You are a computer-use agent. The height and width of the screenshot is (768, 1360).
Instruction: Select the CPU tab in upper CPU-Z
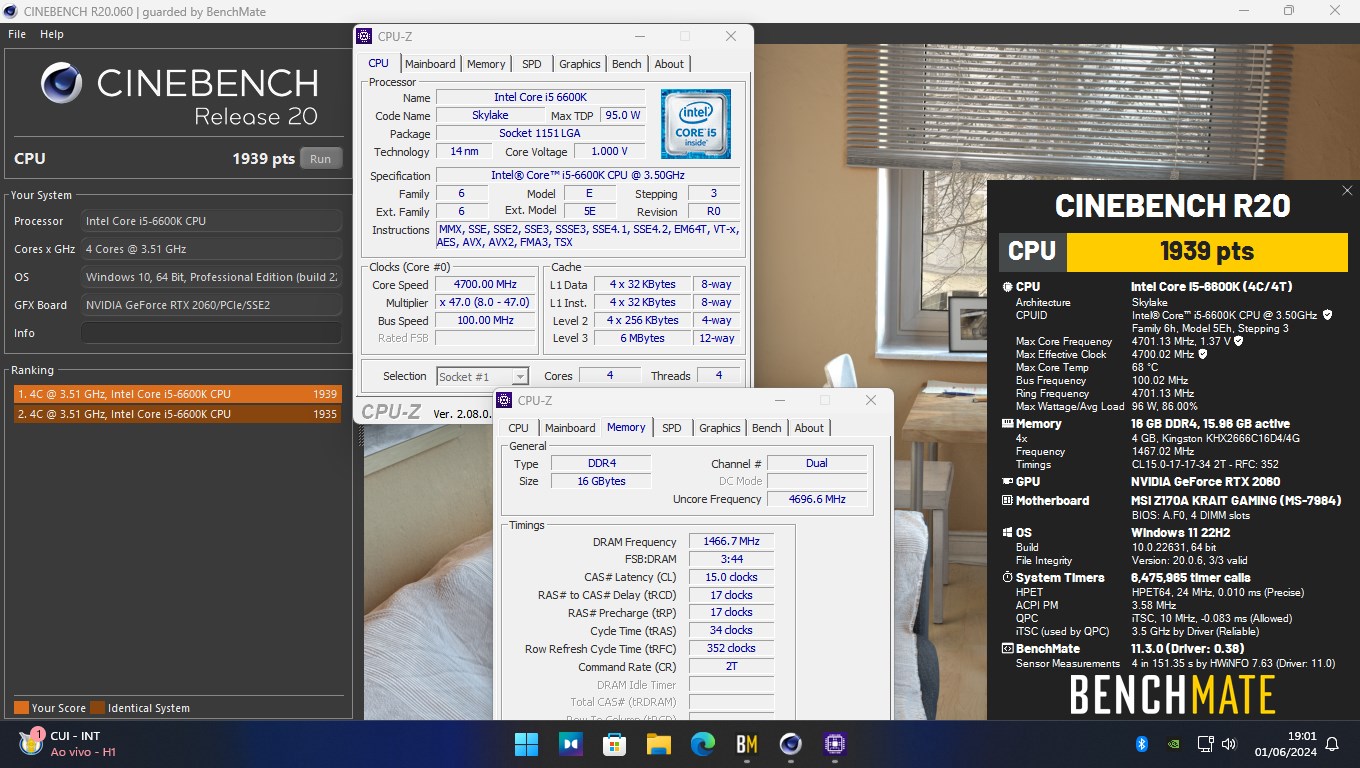378,63
